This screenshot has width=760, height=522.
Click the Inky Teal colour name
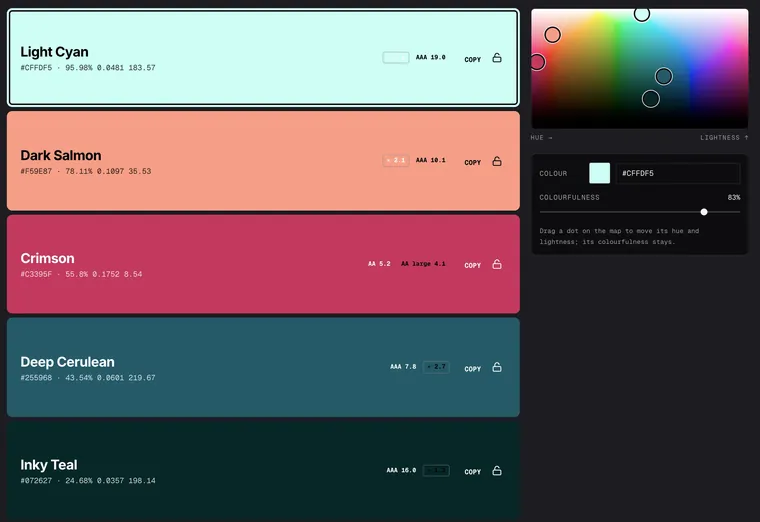click(x=48, y=465)
